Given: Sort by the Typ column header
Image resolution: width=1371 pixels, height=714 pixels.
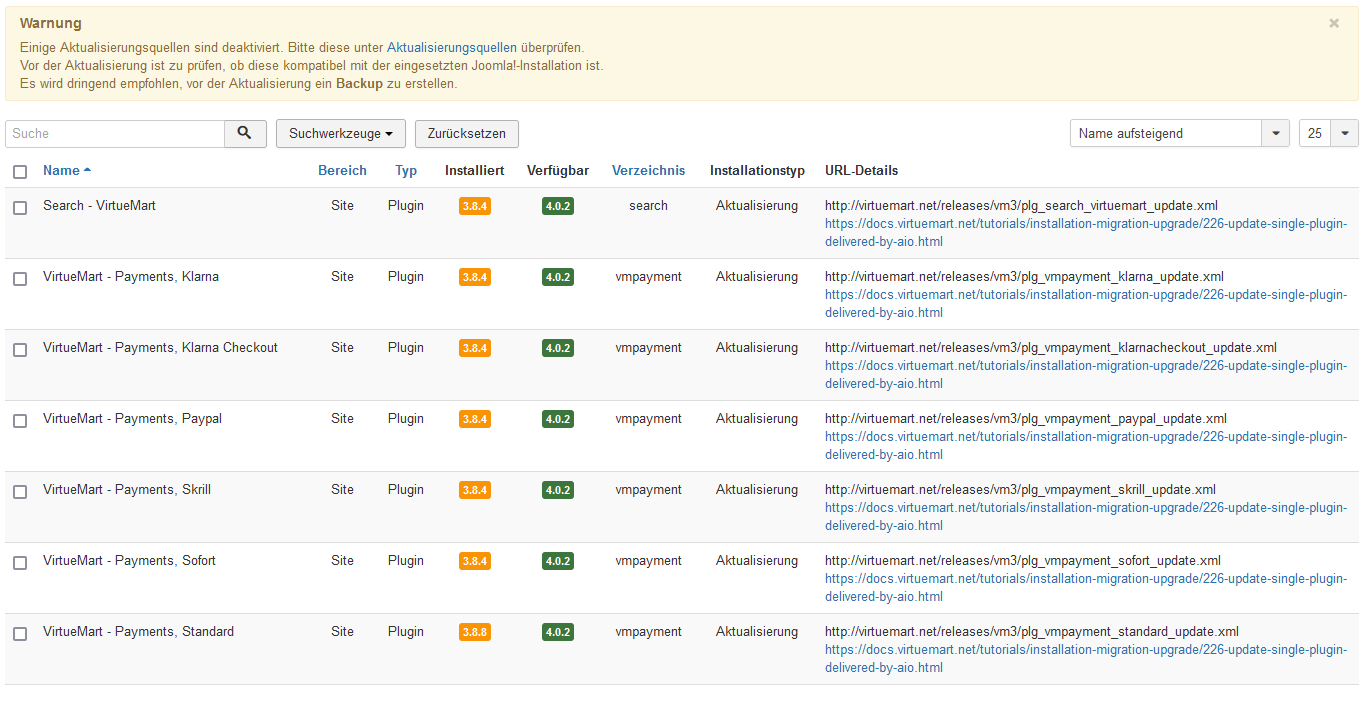Looking at the screenshot, I should (406, 171).
